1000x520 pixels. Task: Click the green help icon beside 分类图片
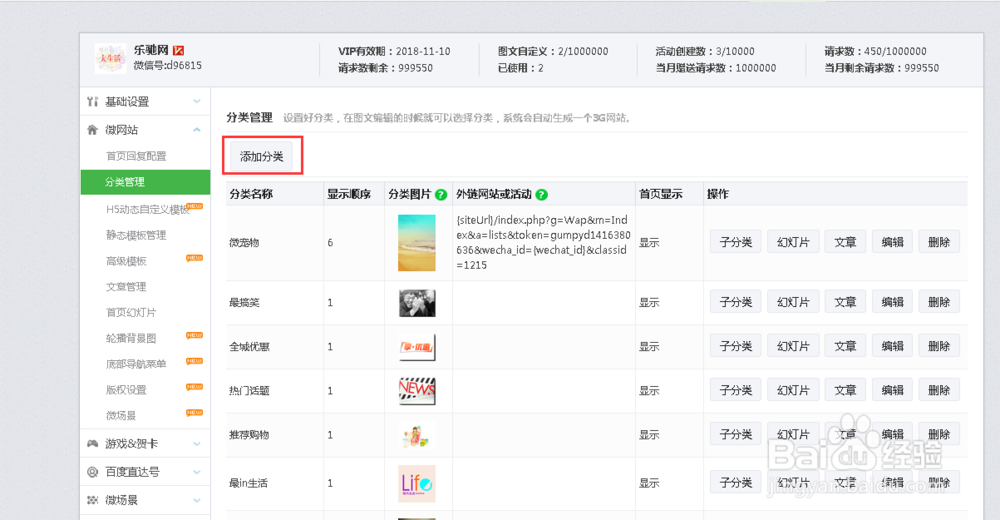point(441,195)
